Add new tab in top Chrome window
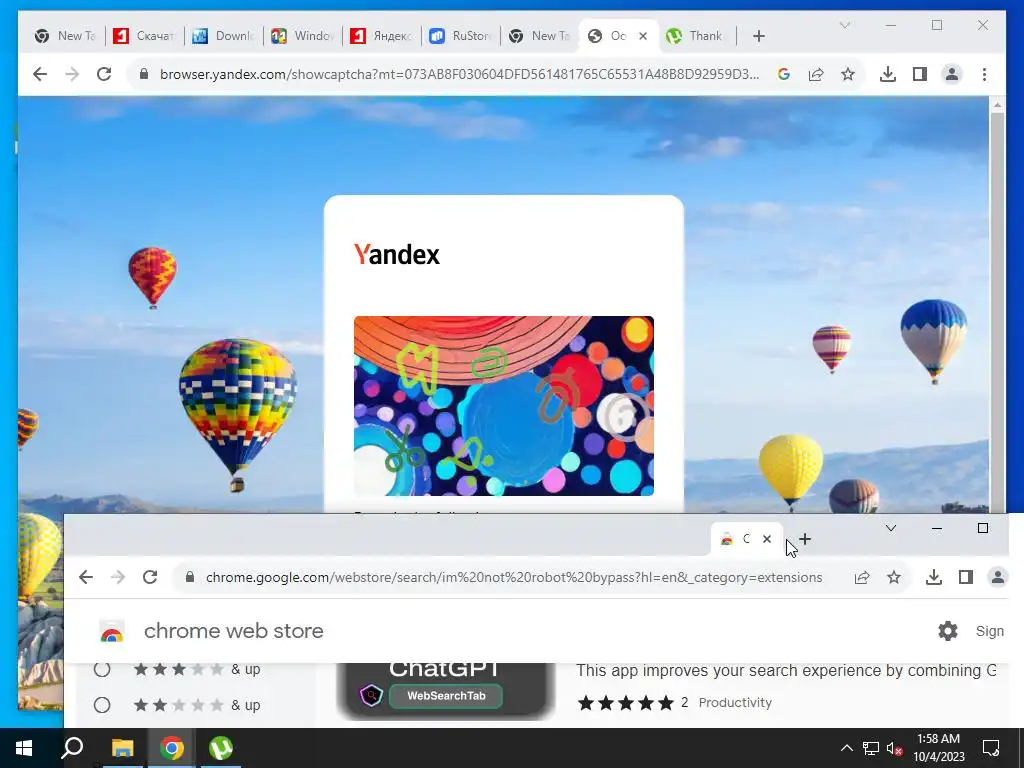The width and height of the screenshot is (1024, 768). click(x=758, y=37)
